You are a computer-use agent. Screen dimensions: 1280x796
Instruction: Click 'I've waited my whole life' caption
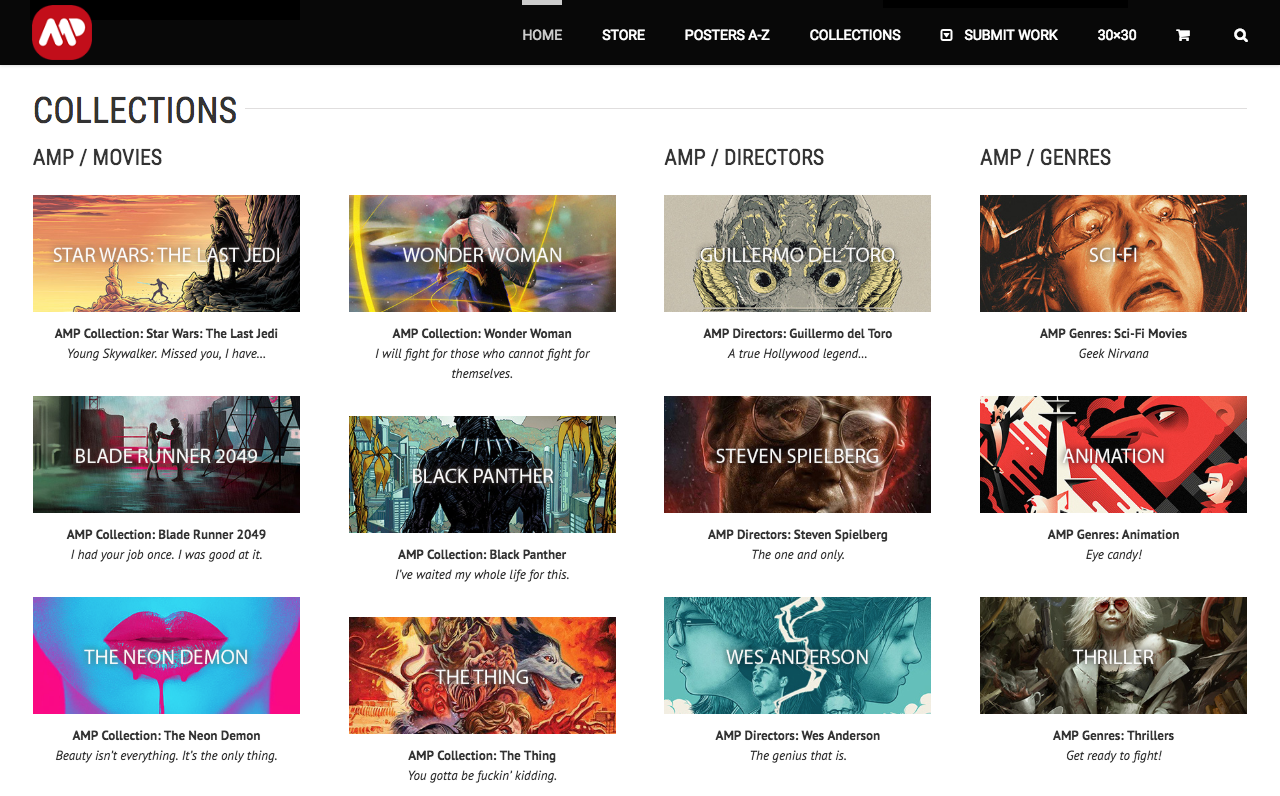pos(482,575)
